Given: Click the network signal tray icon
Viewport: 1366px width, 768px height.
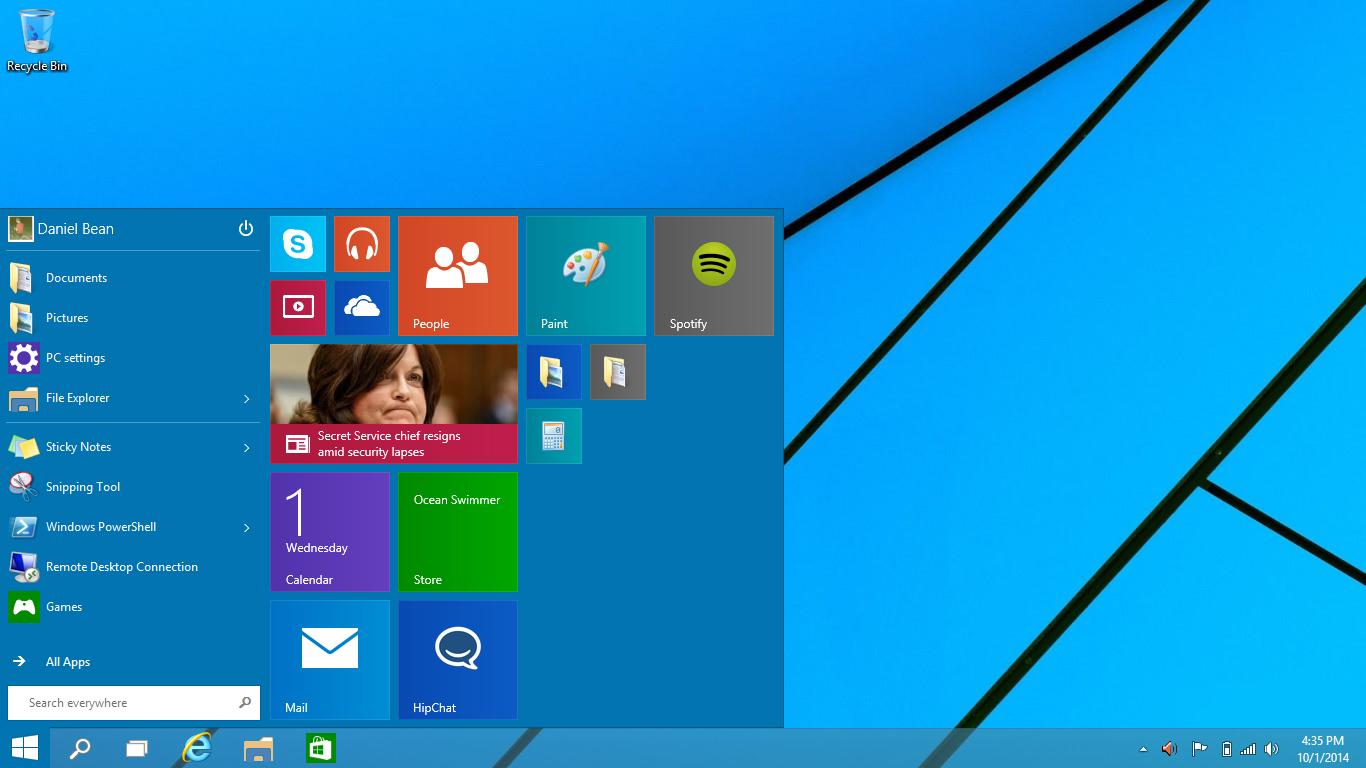Looking at the screenshot, I should point(1248,749).
